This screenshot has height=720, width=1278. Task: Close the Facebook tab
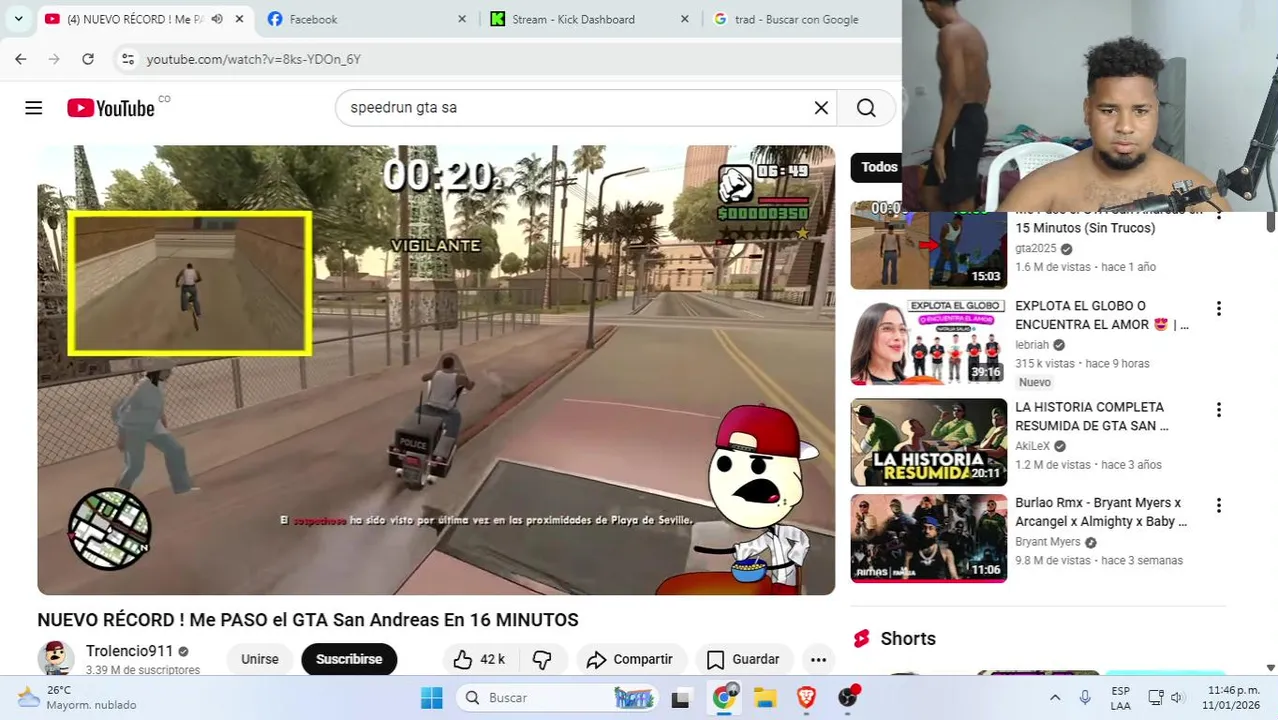pyautogui.click(x=462, y=19)
